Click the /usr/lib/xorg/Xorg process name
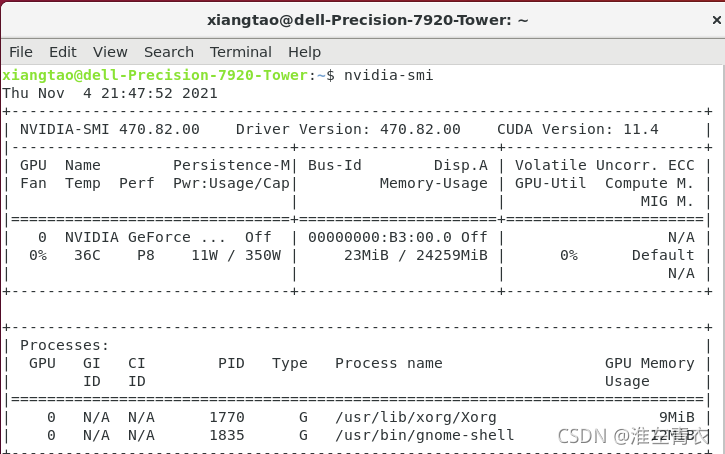The width and height of the screenshot is (725, 454). tap(416, 417)
